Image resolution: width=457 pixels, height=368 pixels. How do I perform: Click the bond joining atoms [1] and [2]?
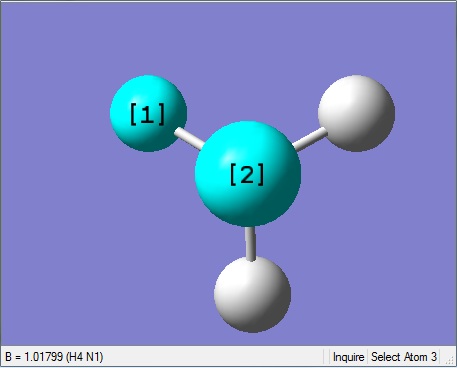click(x=189, y=139)
